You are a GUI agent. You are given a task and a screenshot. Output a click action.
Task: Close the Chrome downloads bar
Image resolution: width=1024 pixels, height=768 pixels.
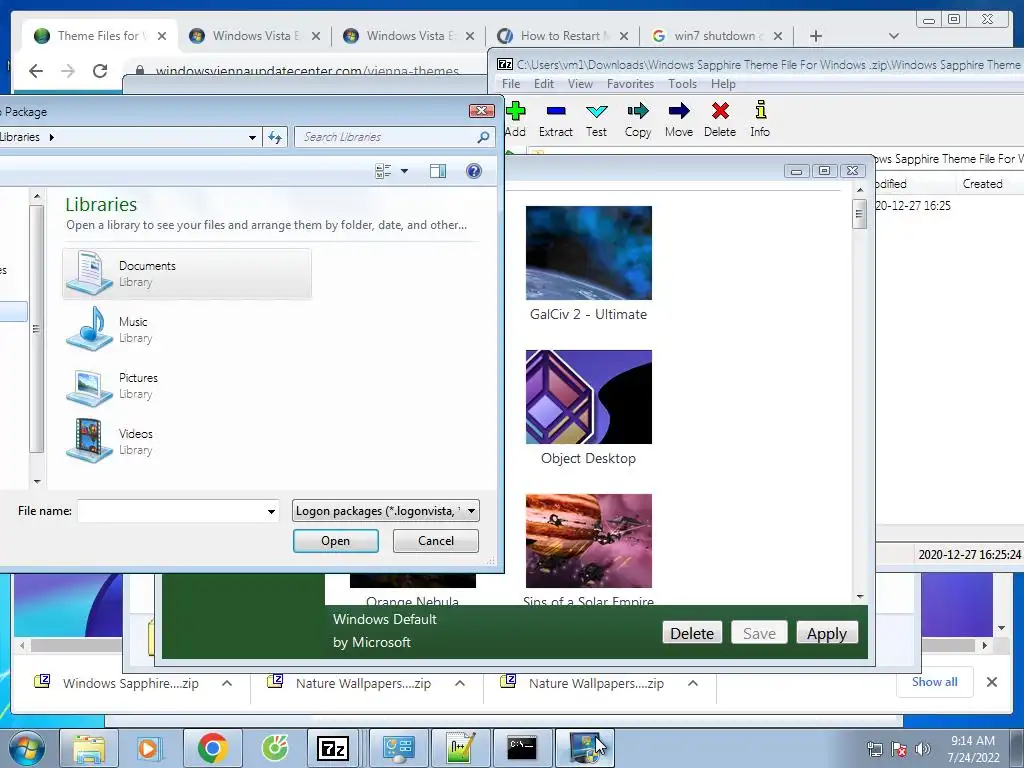pyautogui.click(x=991, y=682)
